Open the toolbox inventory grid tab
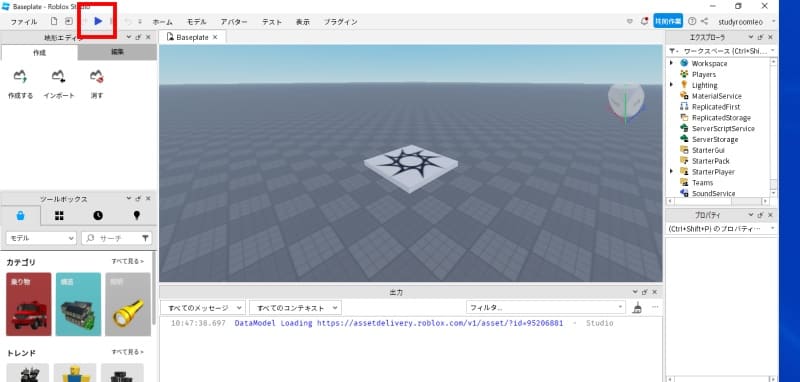Screen dimensions: 800x382 tap(59, 216)
